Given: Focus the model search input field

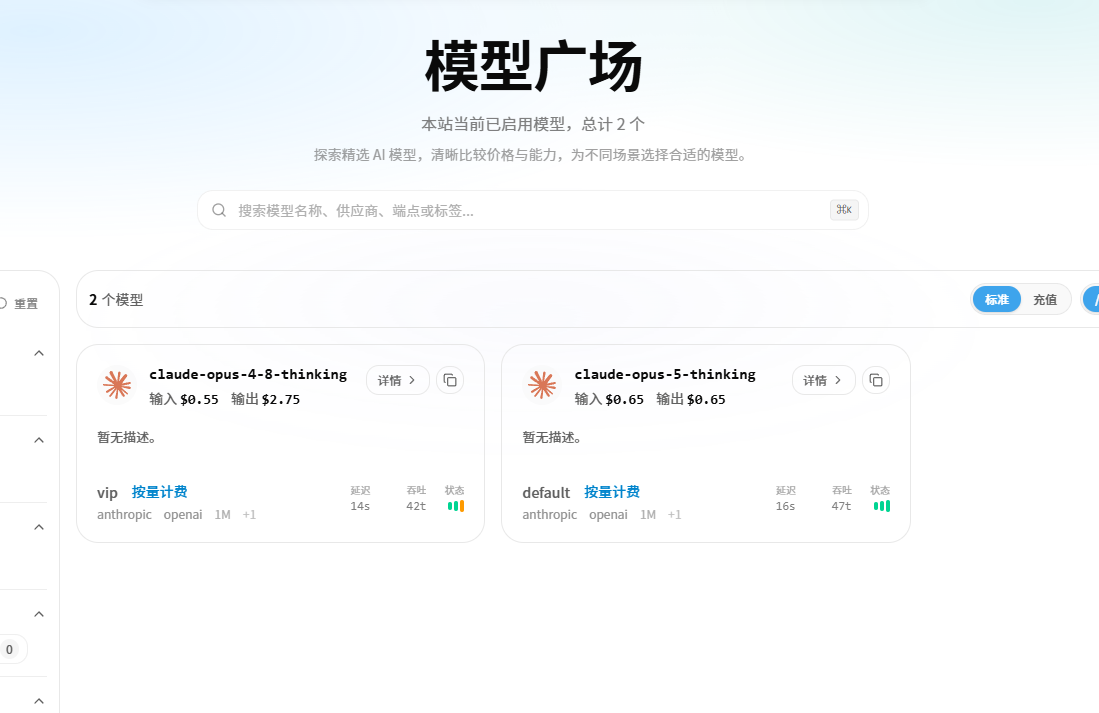Looking at the screenshot, I should tap(533, 210).
